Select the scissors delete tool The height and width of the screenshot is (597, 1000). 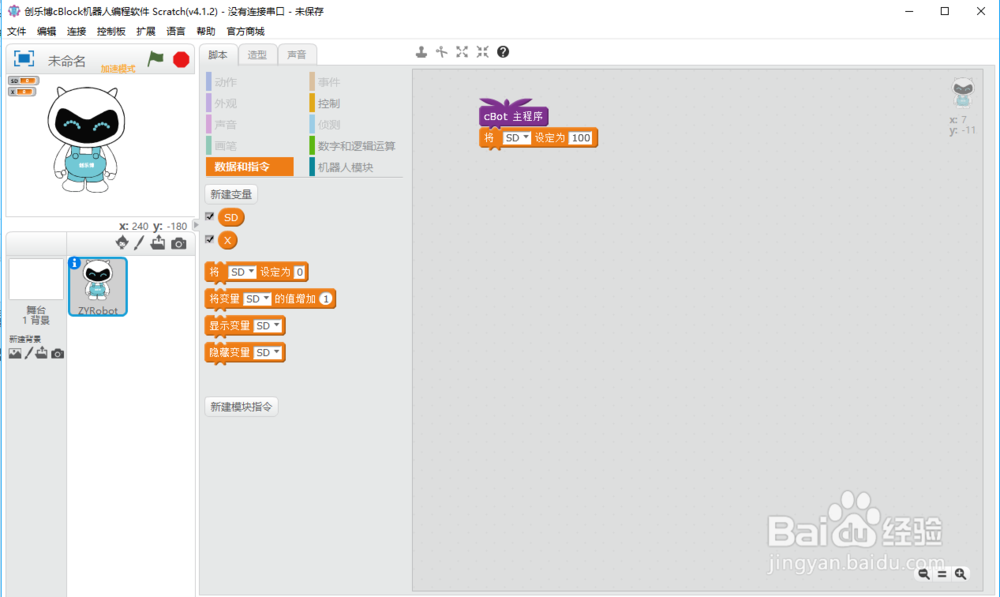click(441, 51)
